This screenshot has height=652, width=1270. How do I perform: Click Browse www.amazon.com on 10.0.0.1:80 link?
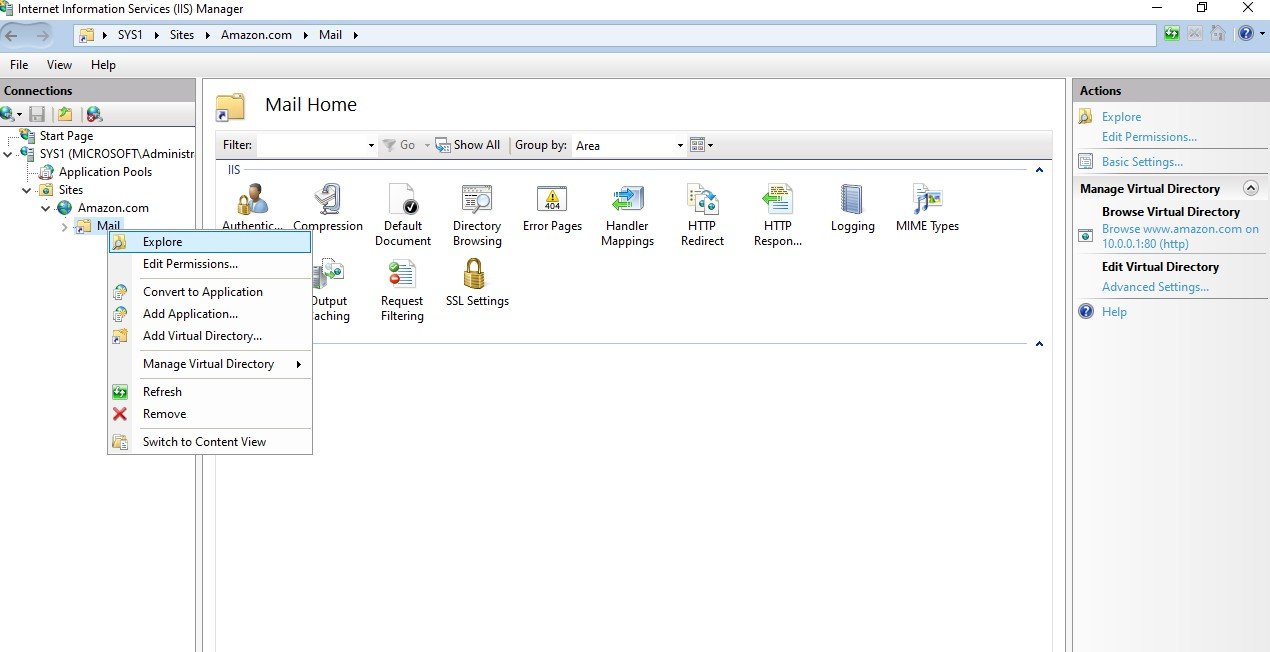1180,236
